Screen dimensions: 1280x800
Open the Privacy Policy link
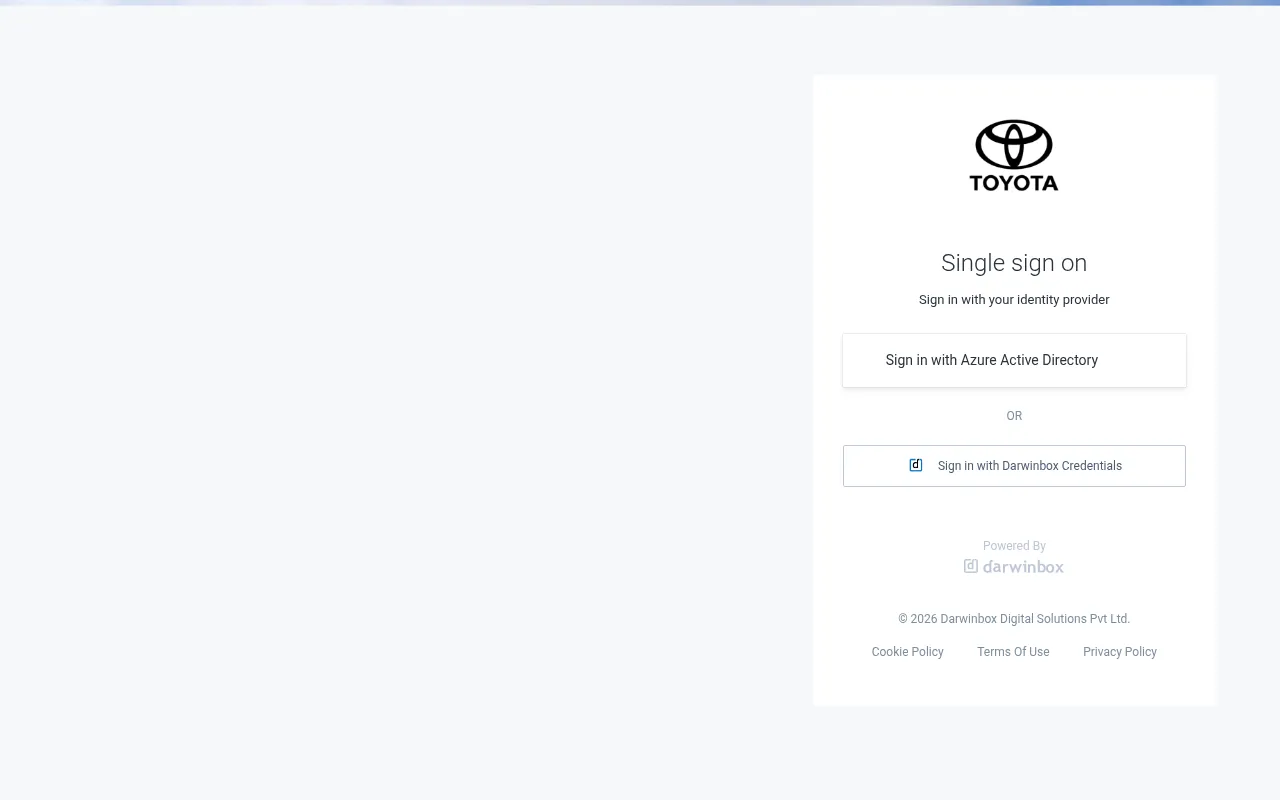1120,652
